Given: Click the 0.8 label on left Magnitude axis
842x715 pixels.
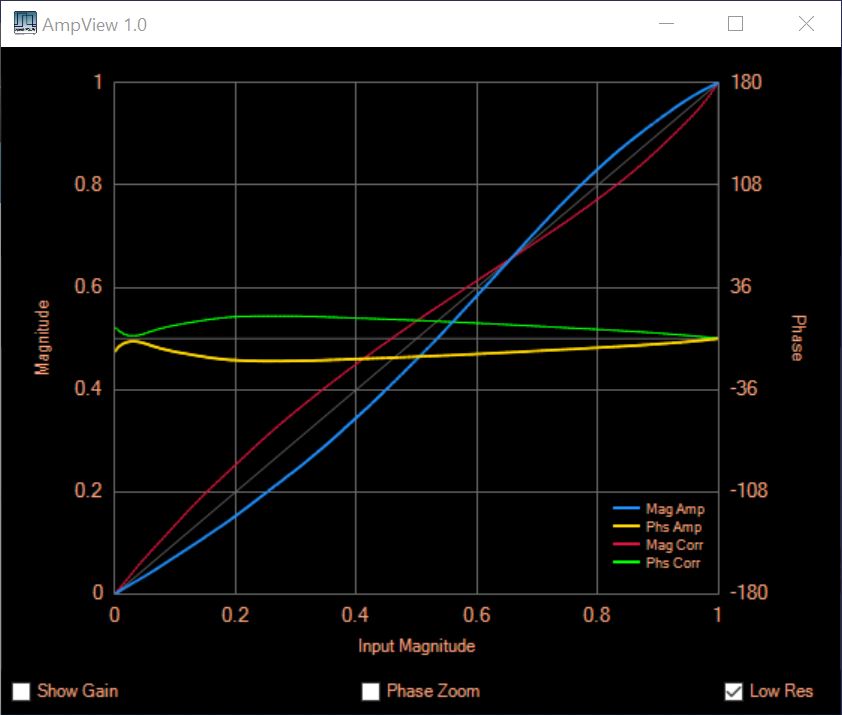Looking at the screenshot, I should [x=91, y=185].
